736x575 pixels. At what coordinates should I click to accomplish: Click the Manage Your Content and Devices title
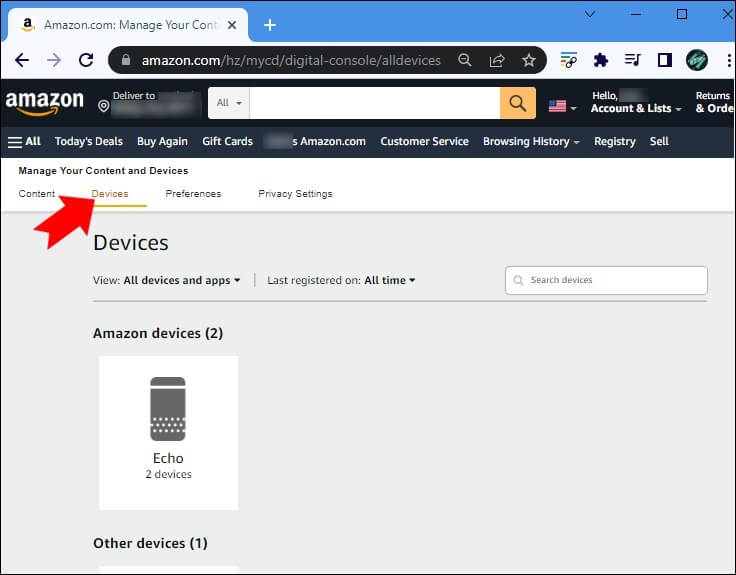103,171
